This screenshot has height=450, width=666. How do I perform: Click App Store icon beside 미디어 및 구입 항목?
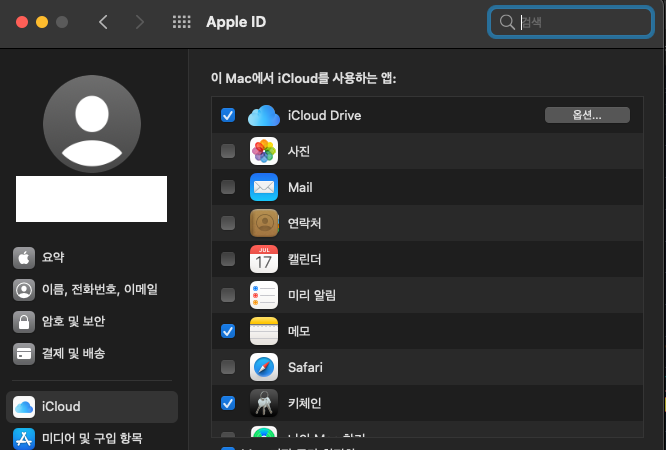[24, 439]
